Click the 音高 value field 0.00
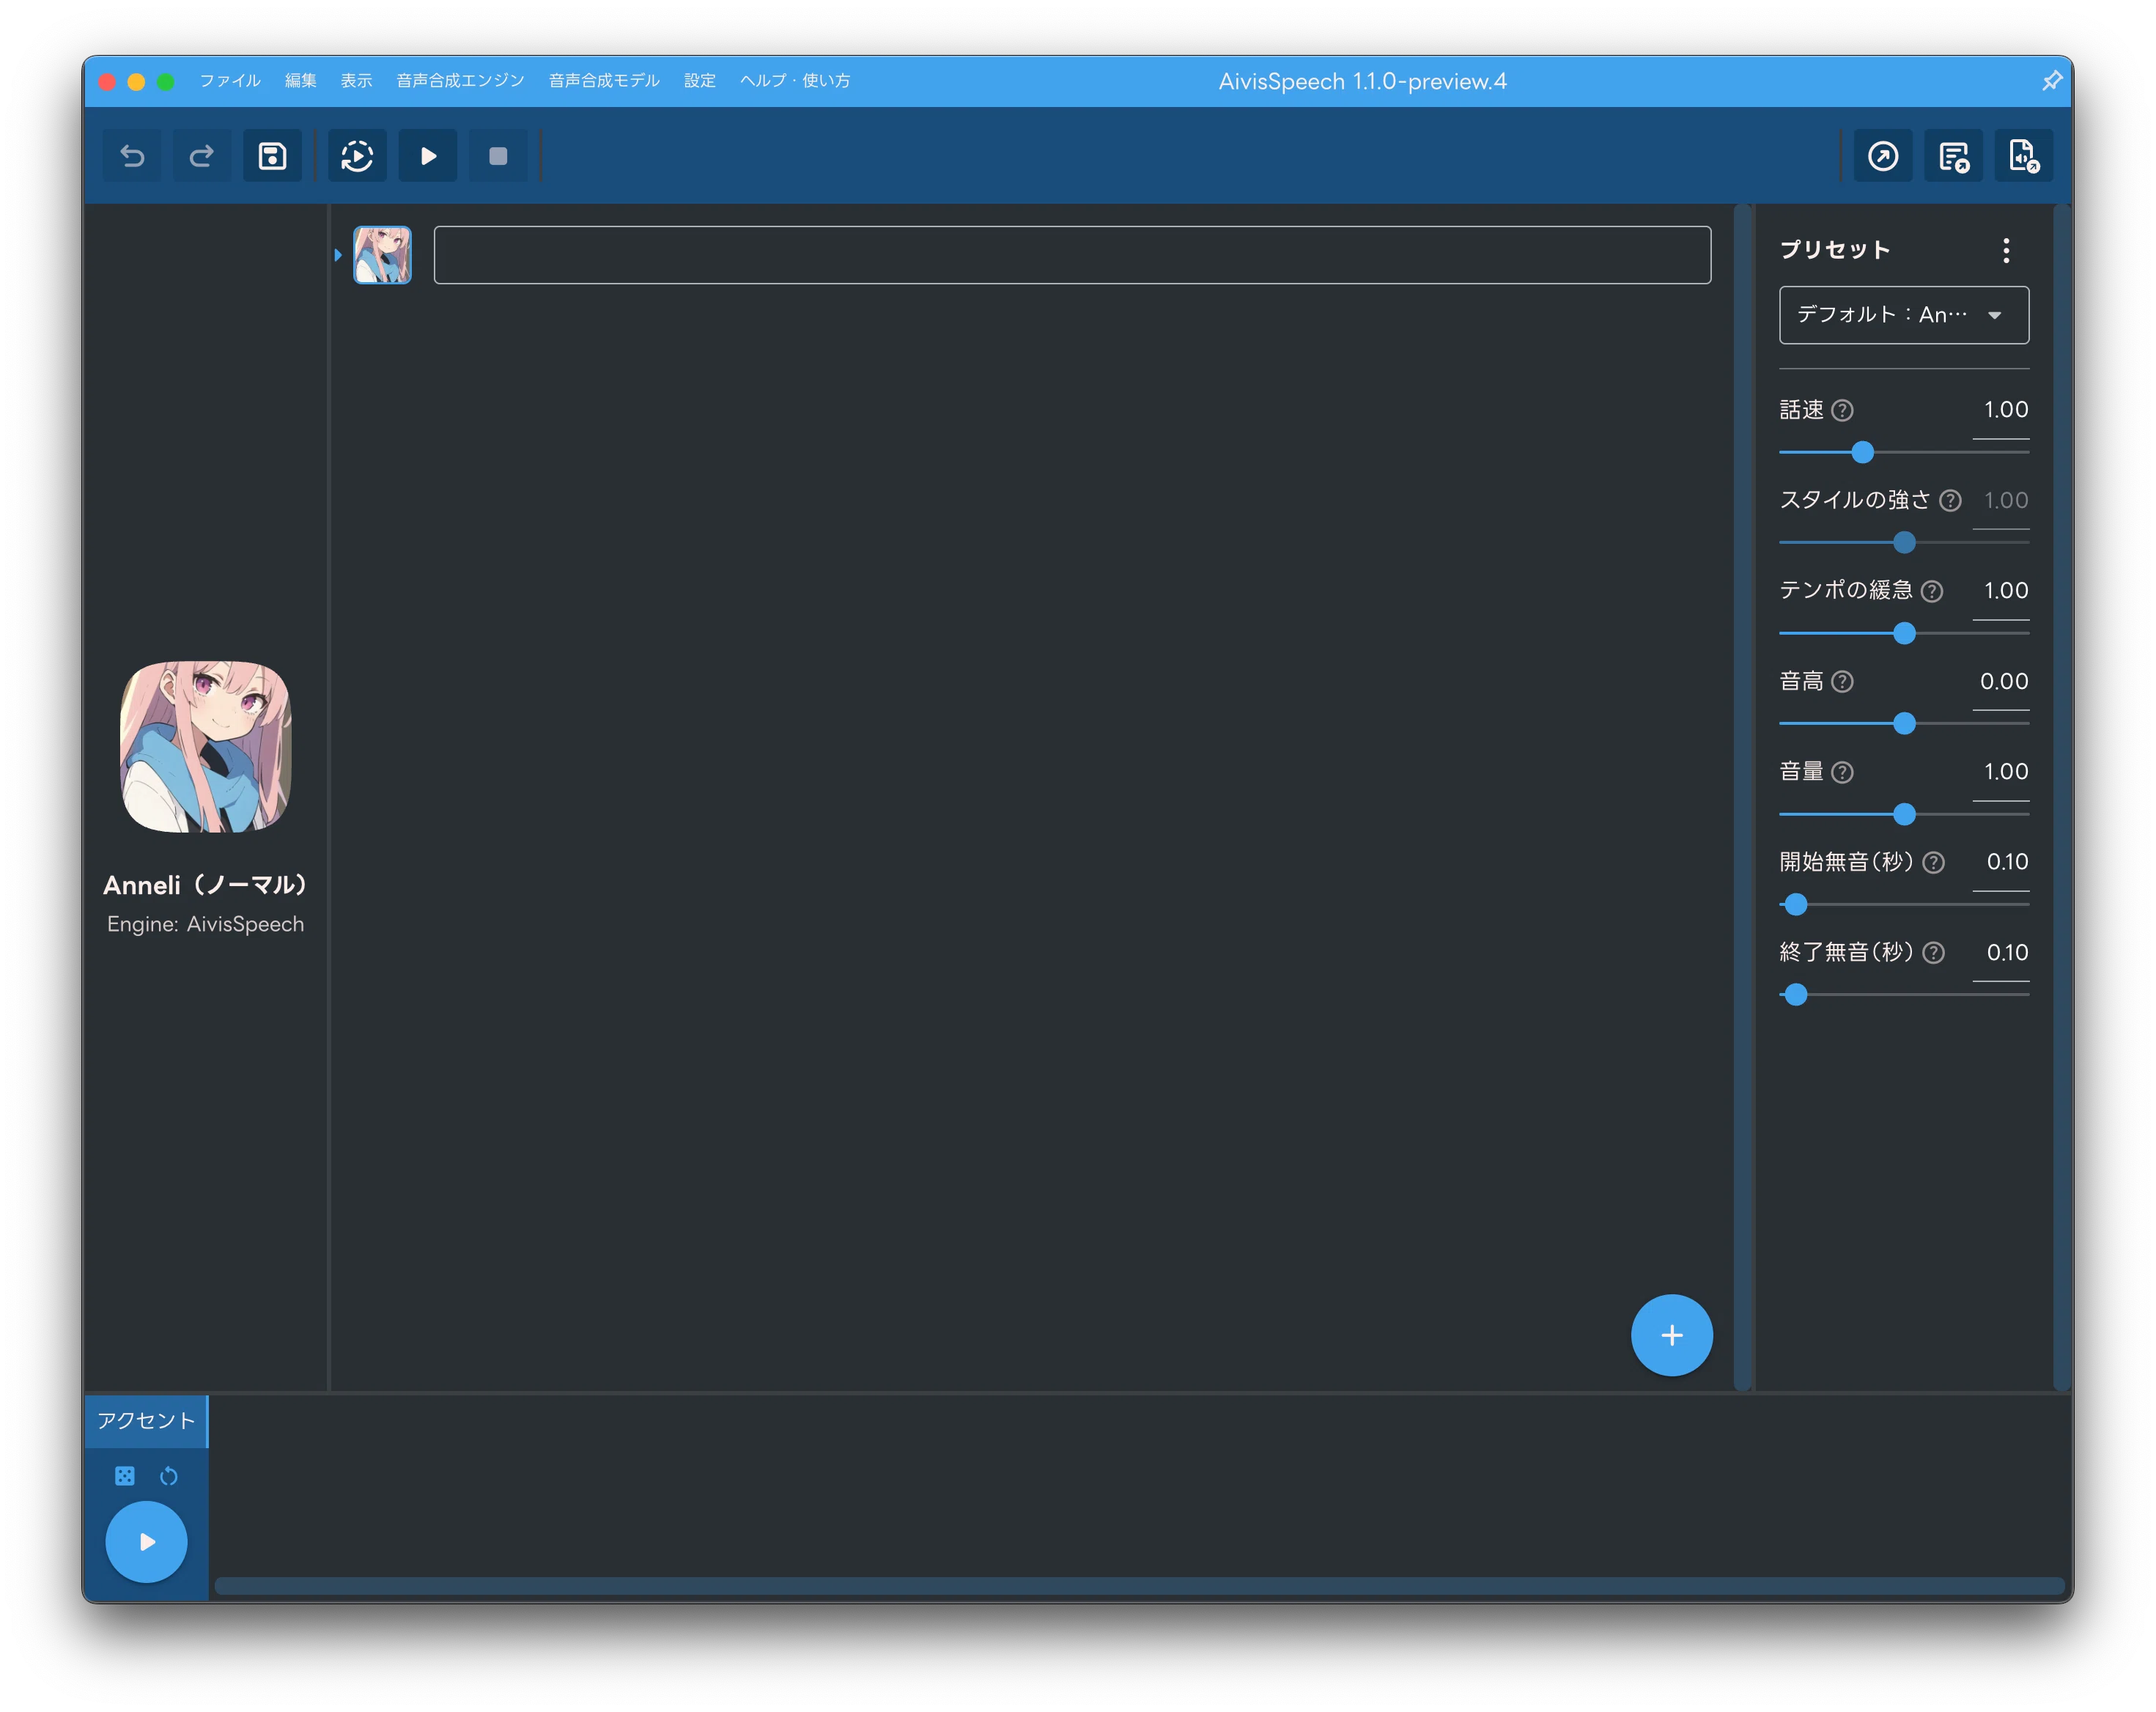 coord(2001,681)
